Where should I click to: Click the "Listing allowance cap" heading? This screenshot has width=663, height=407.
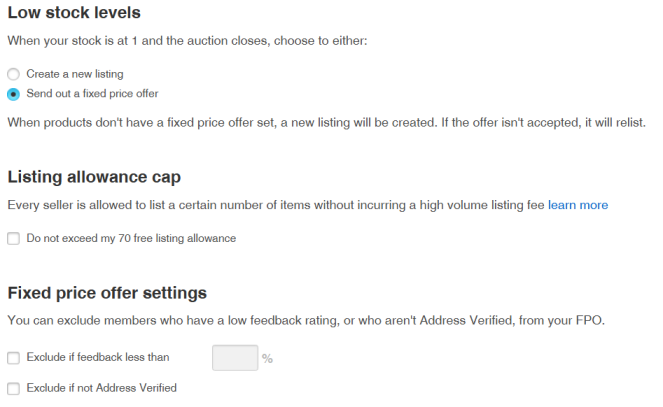(x=94, y=177)
